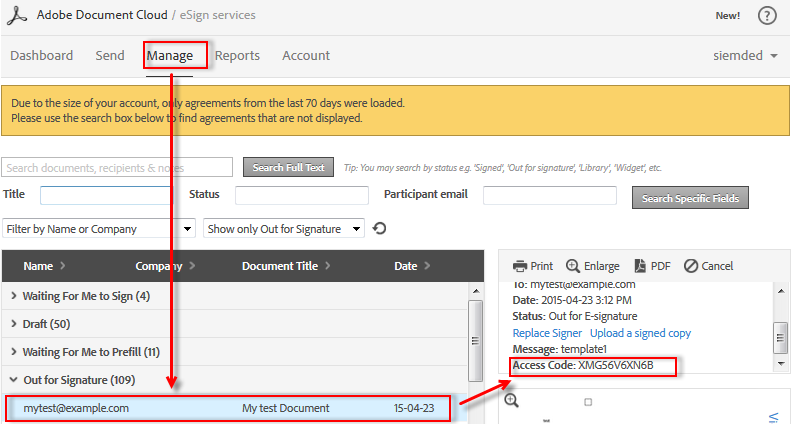Open the Show only Out for Signature dropdown
The width and height of the screenshot is (805, 424).
point(284,229)
